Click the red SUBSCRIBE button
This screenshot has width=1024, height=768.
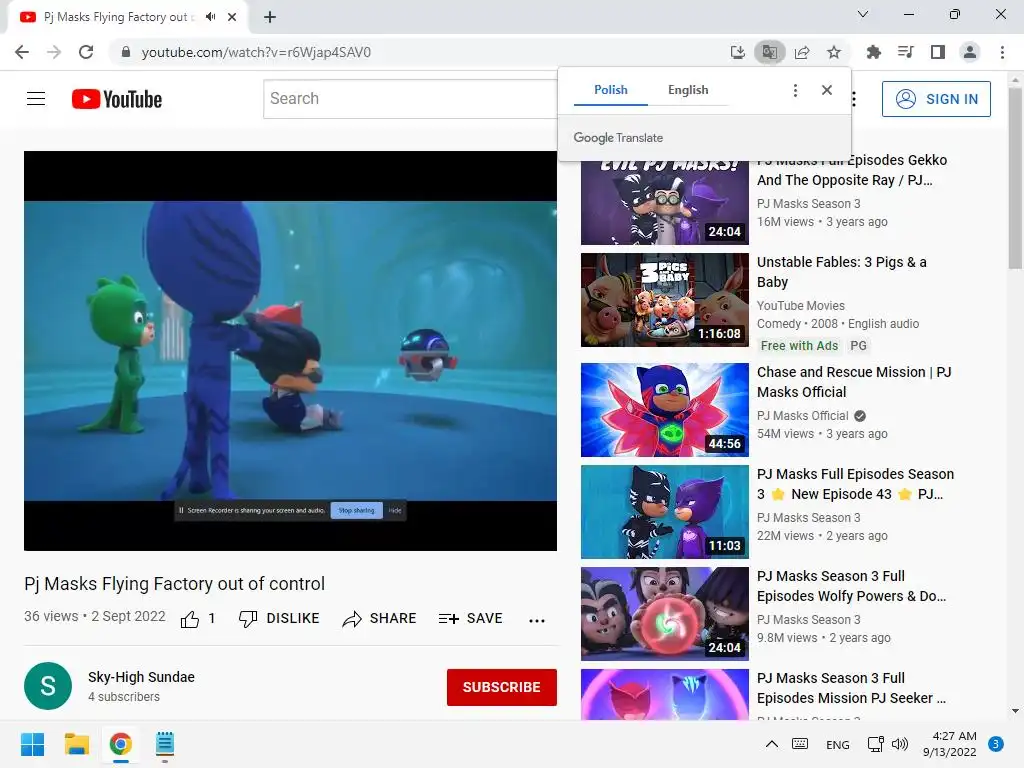click(x=502, y=687)
